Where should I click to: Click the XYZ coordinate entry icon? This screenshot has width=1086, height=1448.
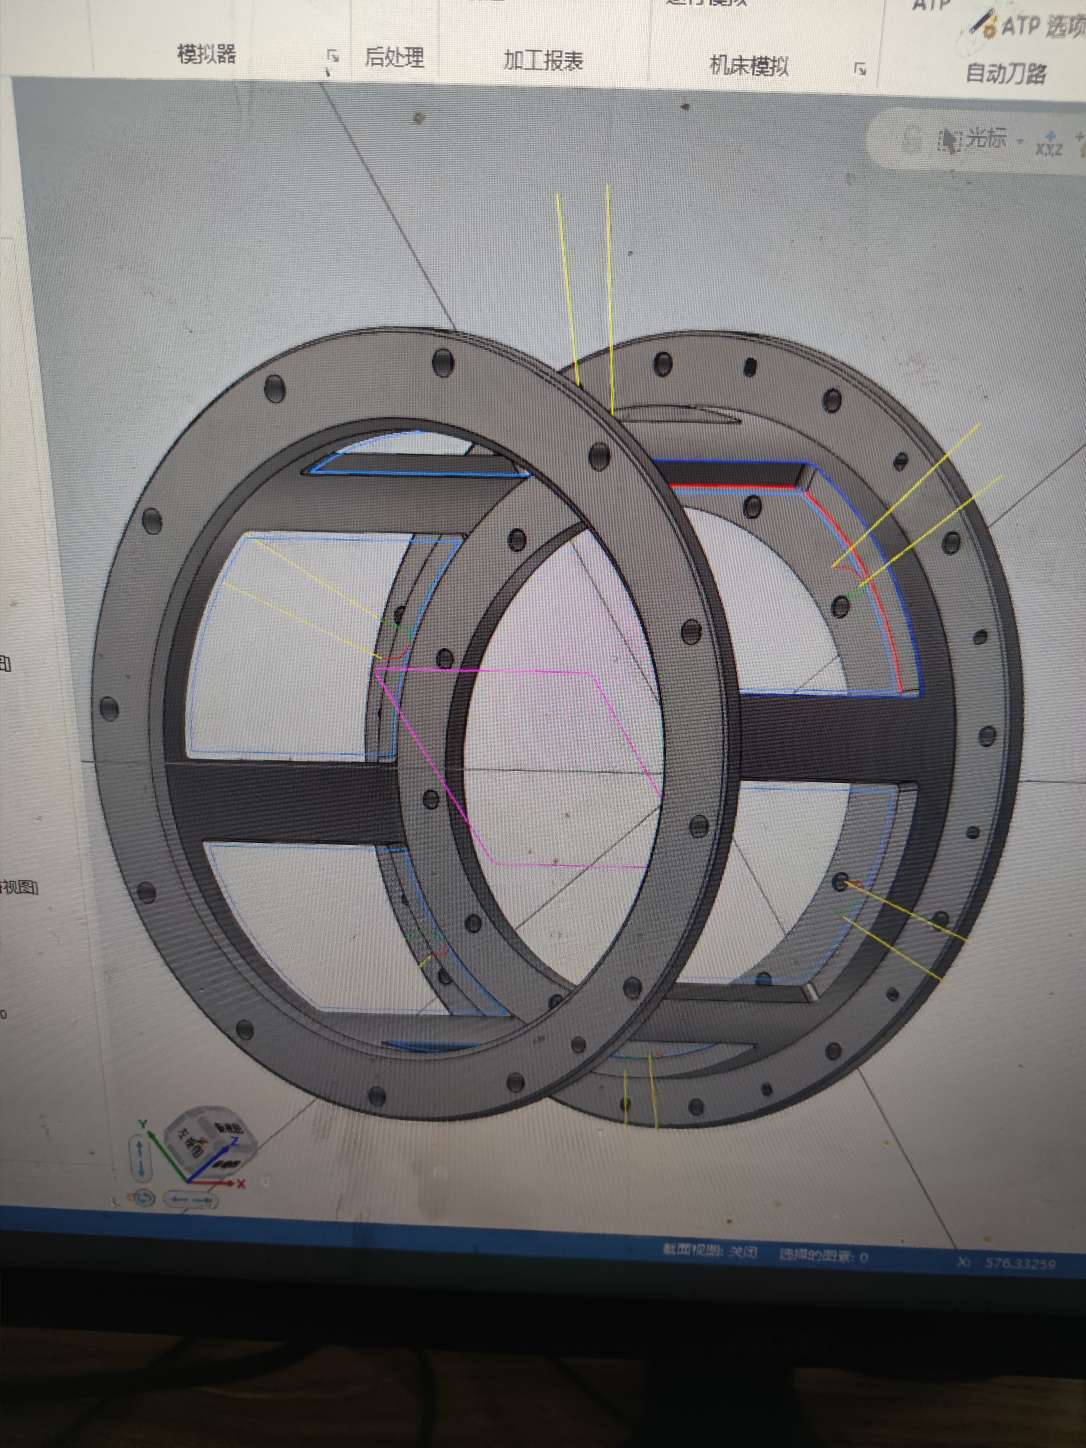pyautogui.click(x=1049, y=144)
